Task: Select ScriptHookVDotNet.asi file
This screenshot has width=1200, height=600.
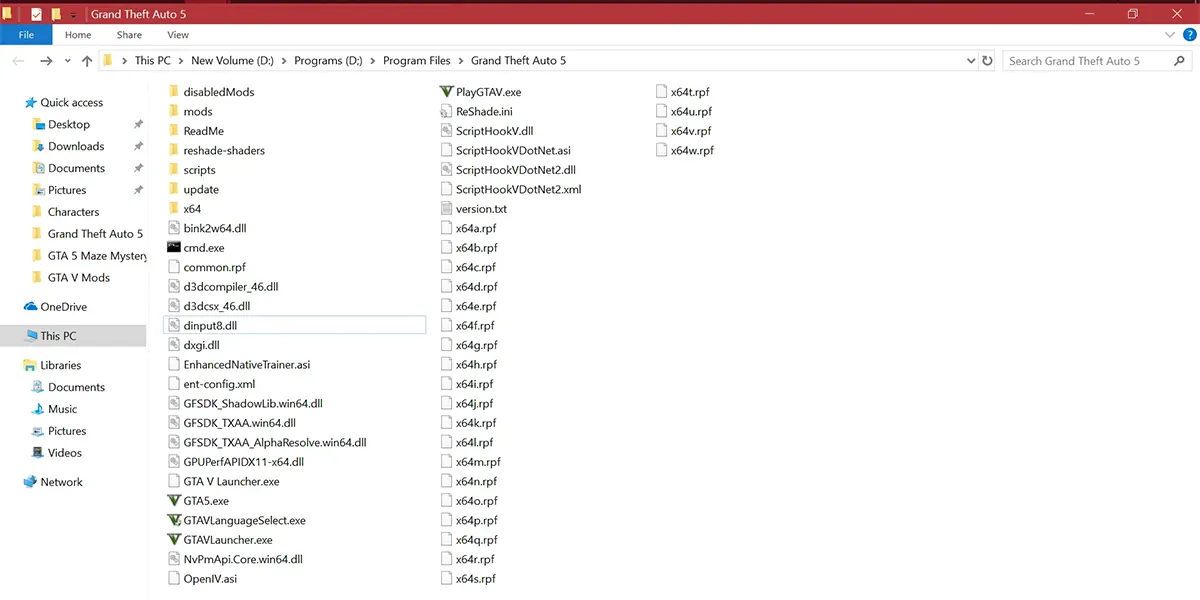Action: pyautogui.click(x=505, y=150)
